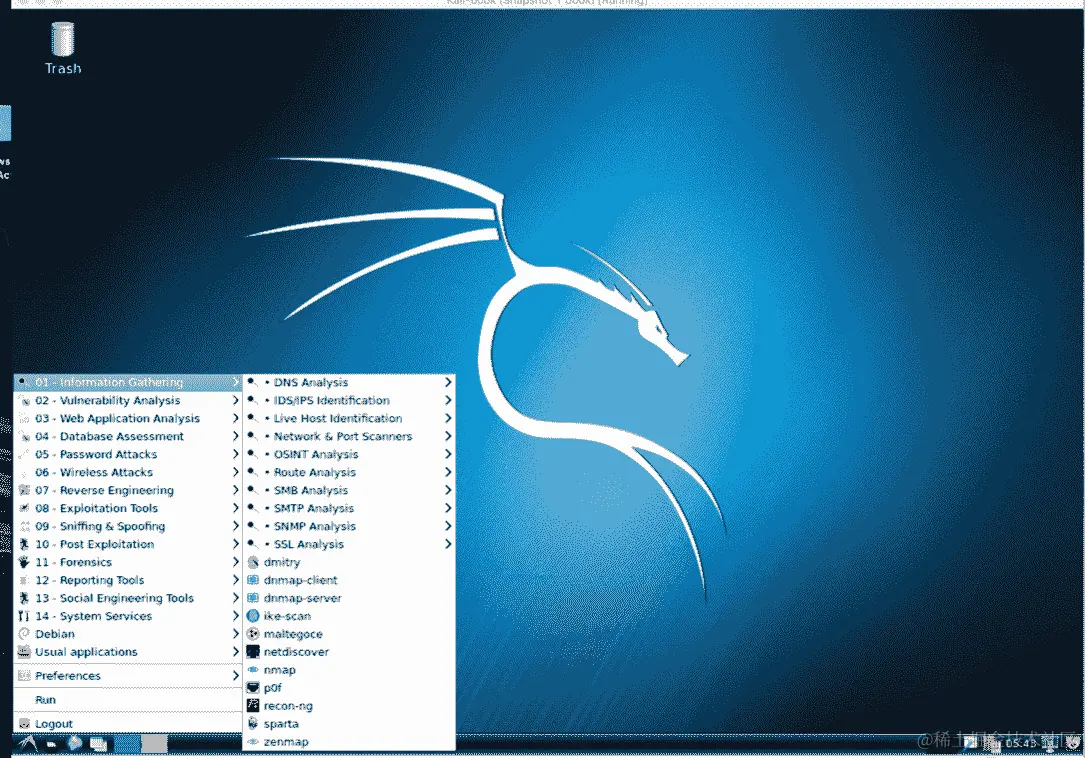Screen dimensions: 1085x758
Task: Click the 08 - Exploitation Tools icon
Action: (x=24, y=508)
